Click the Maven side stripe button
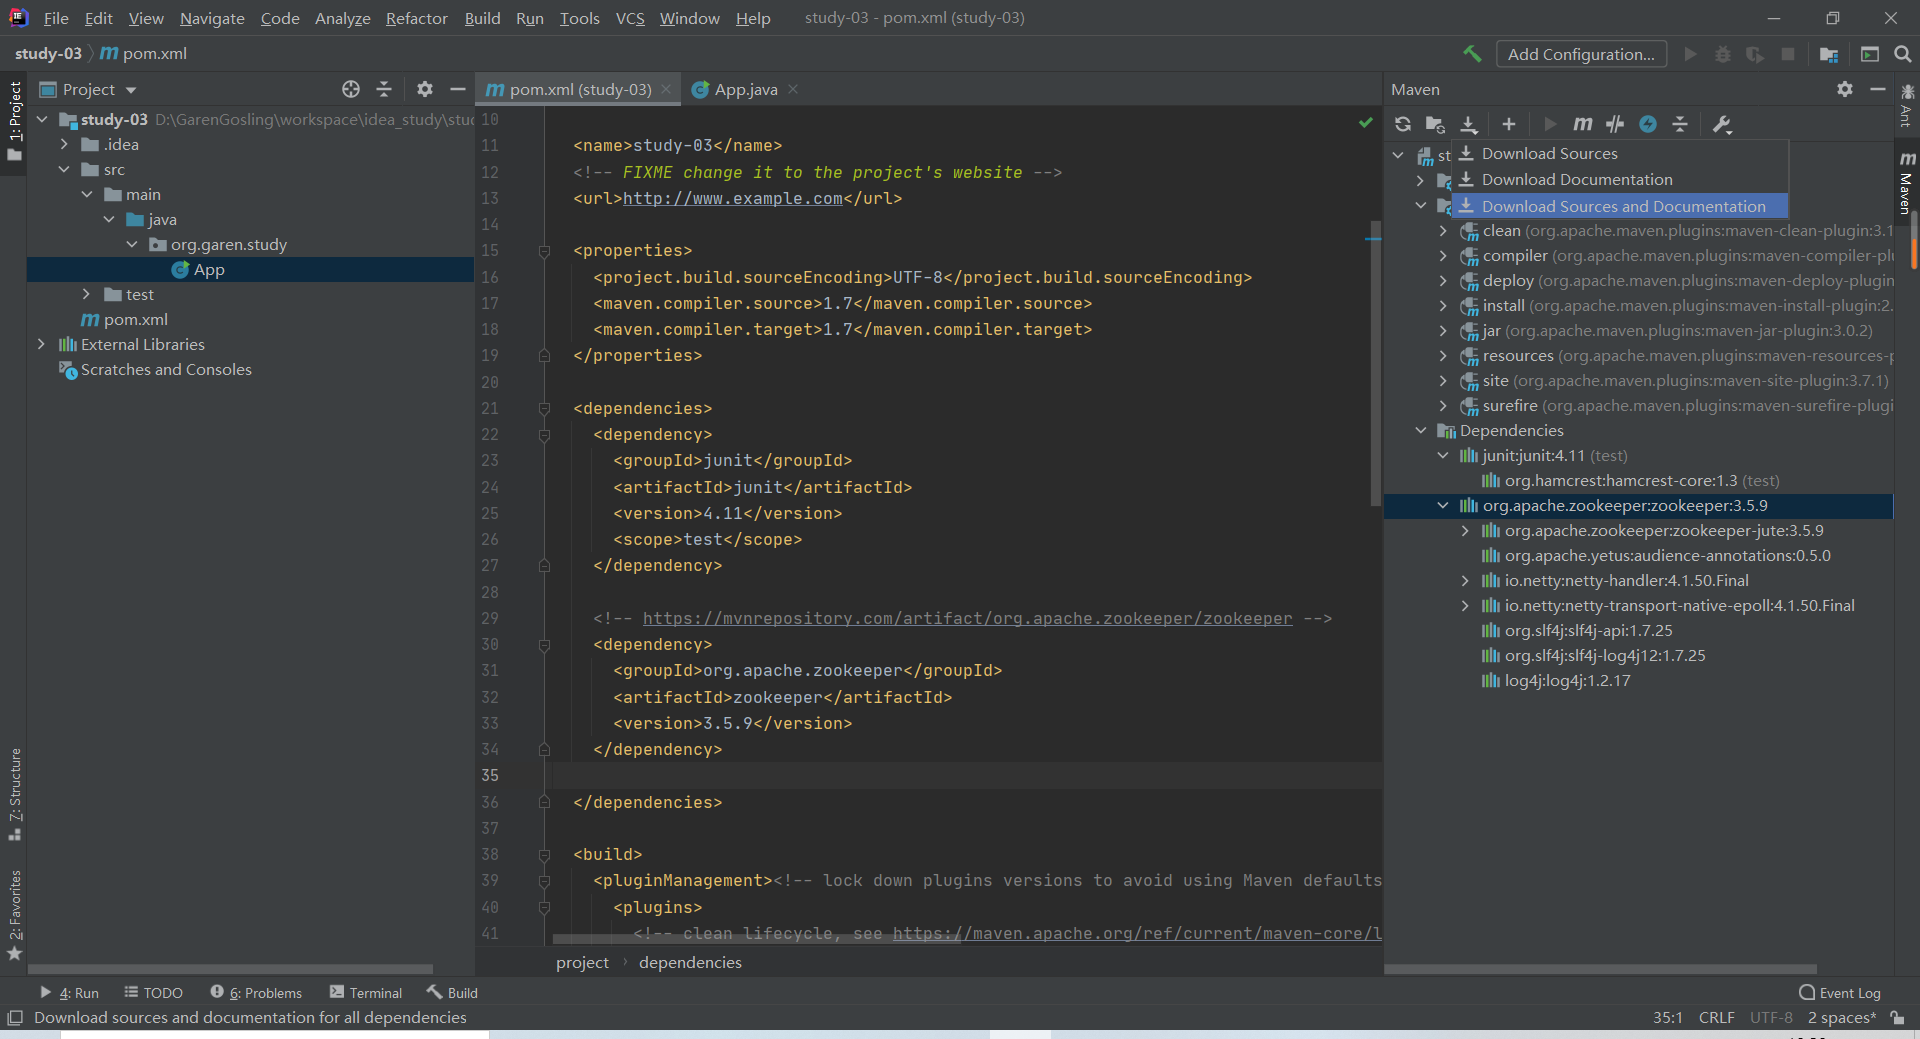 click(1907, 182)
